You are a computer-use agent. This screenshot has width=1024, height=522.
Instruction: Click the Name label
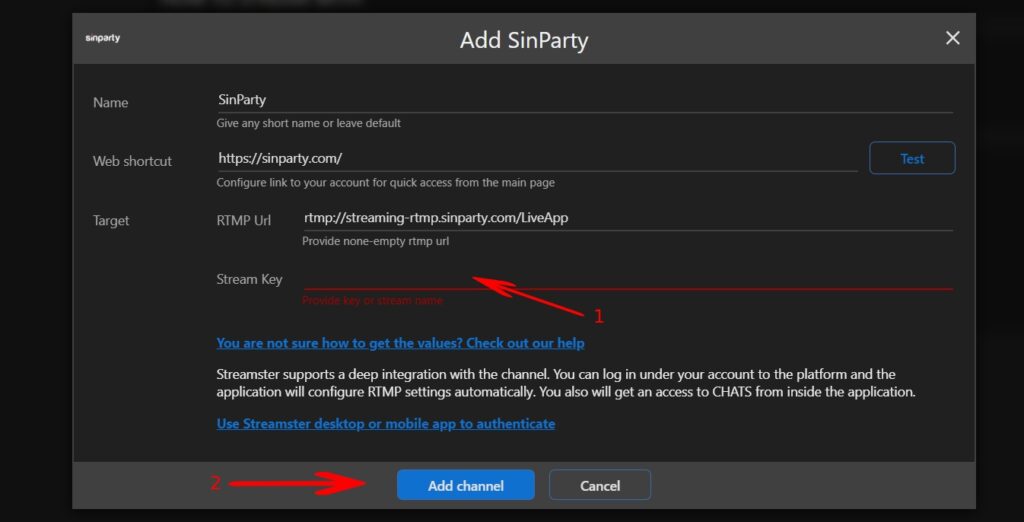point(110,103)
